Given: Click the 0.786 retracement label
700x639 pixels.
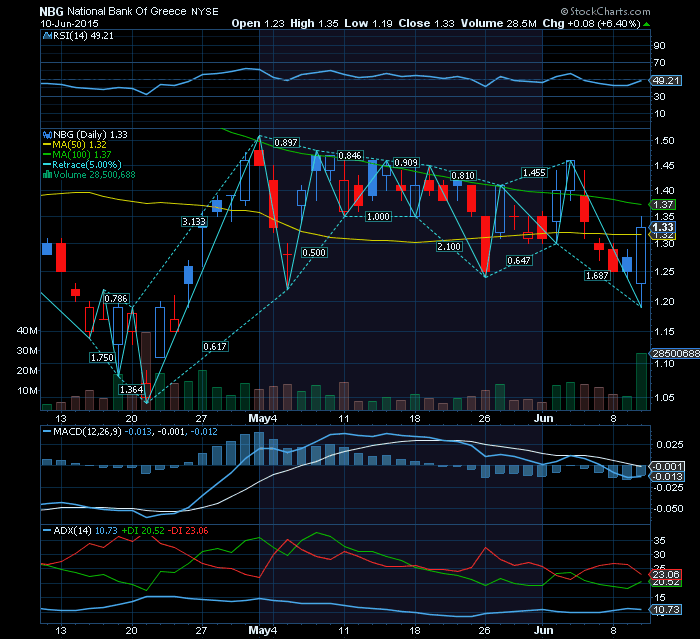Looking at the screenshot, I should tap(116, 298).
